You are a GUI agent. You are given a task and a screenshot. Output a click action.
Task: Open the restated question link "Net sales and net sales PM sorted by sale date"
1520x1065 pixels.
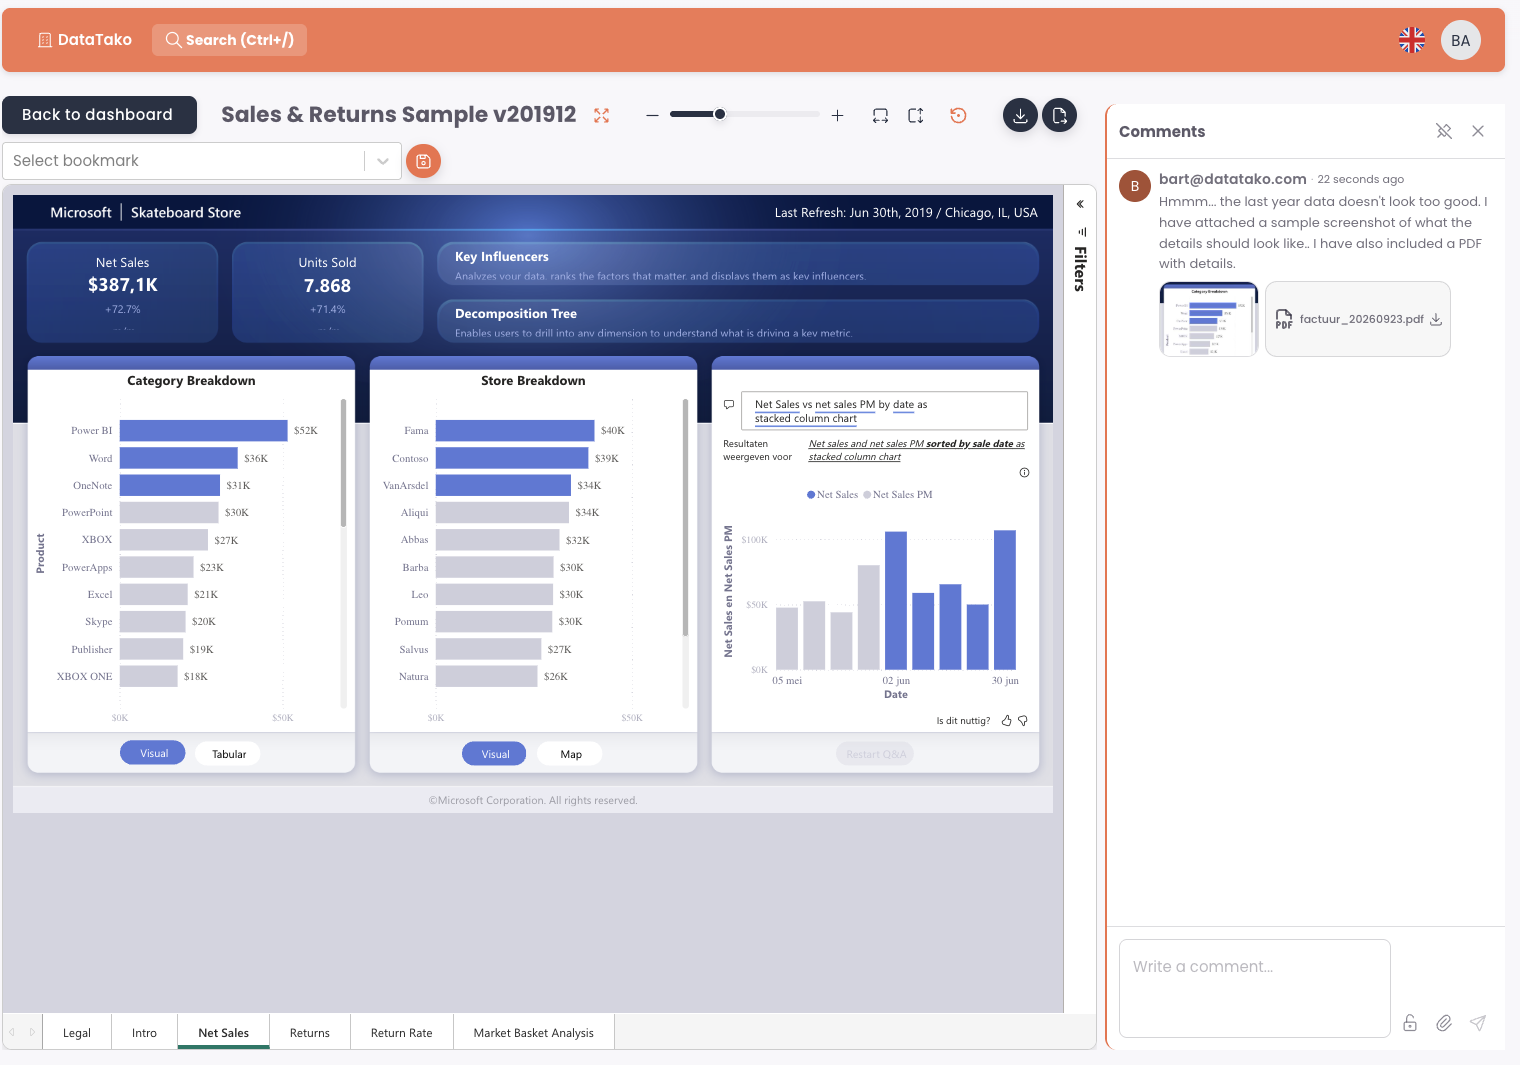[x=917, y=450]
